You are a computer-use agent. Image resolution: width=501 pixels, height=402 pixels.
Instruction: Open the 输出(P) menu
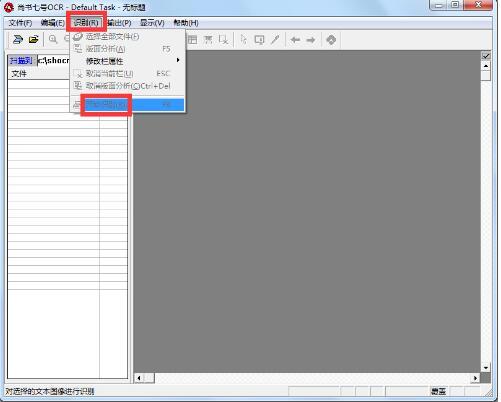click(119, 23)
